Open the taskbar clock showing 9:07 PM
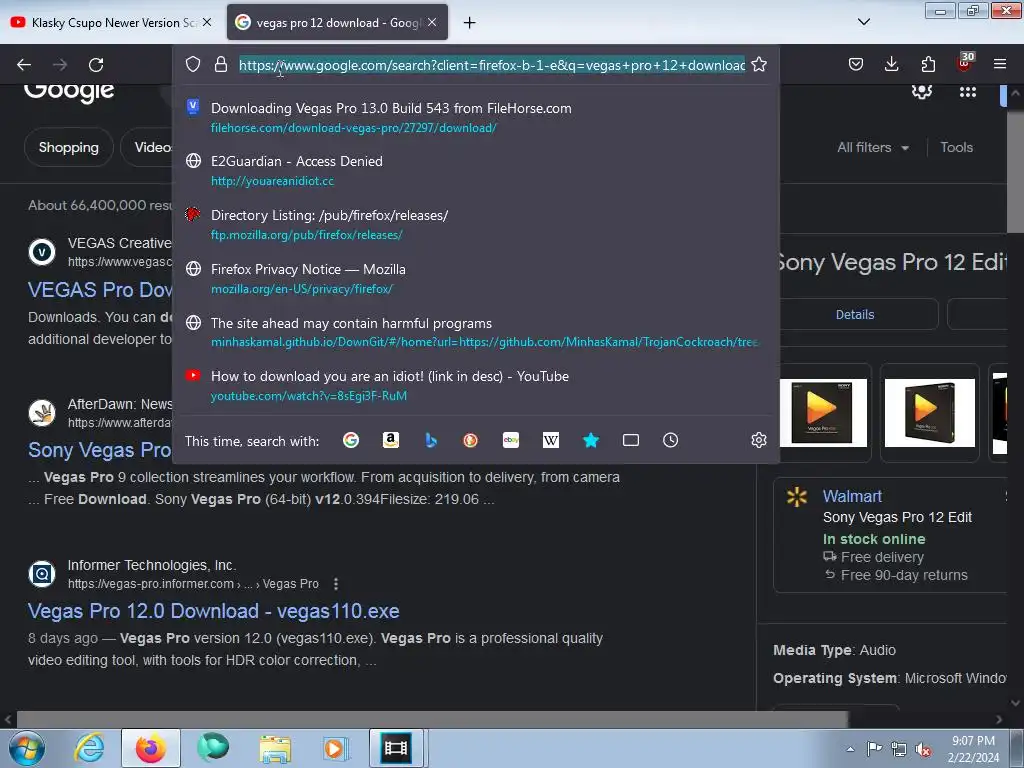 pos(973,749)
